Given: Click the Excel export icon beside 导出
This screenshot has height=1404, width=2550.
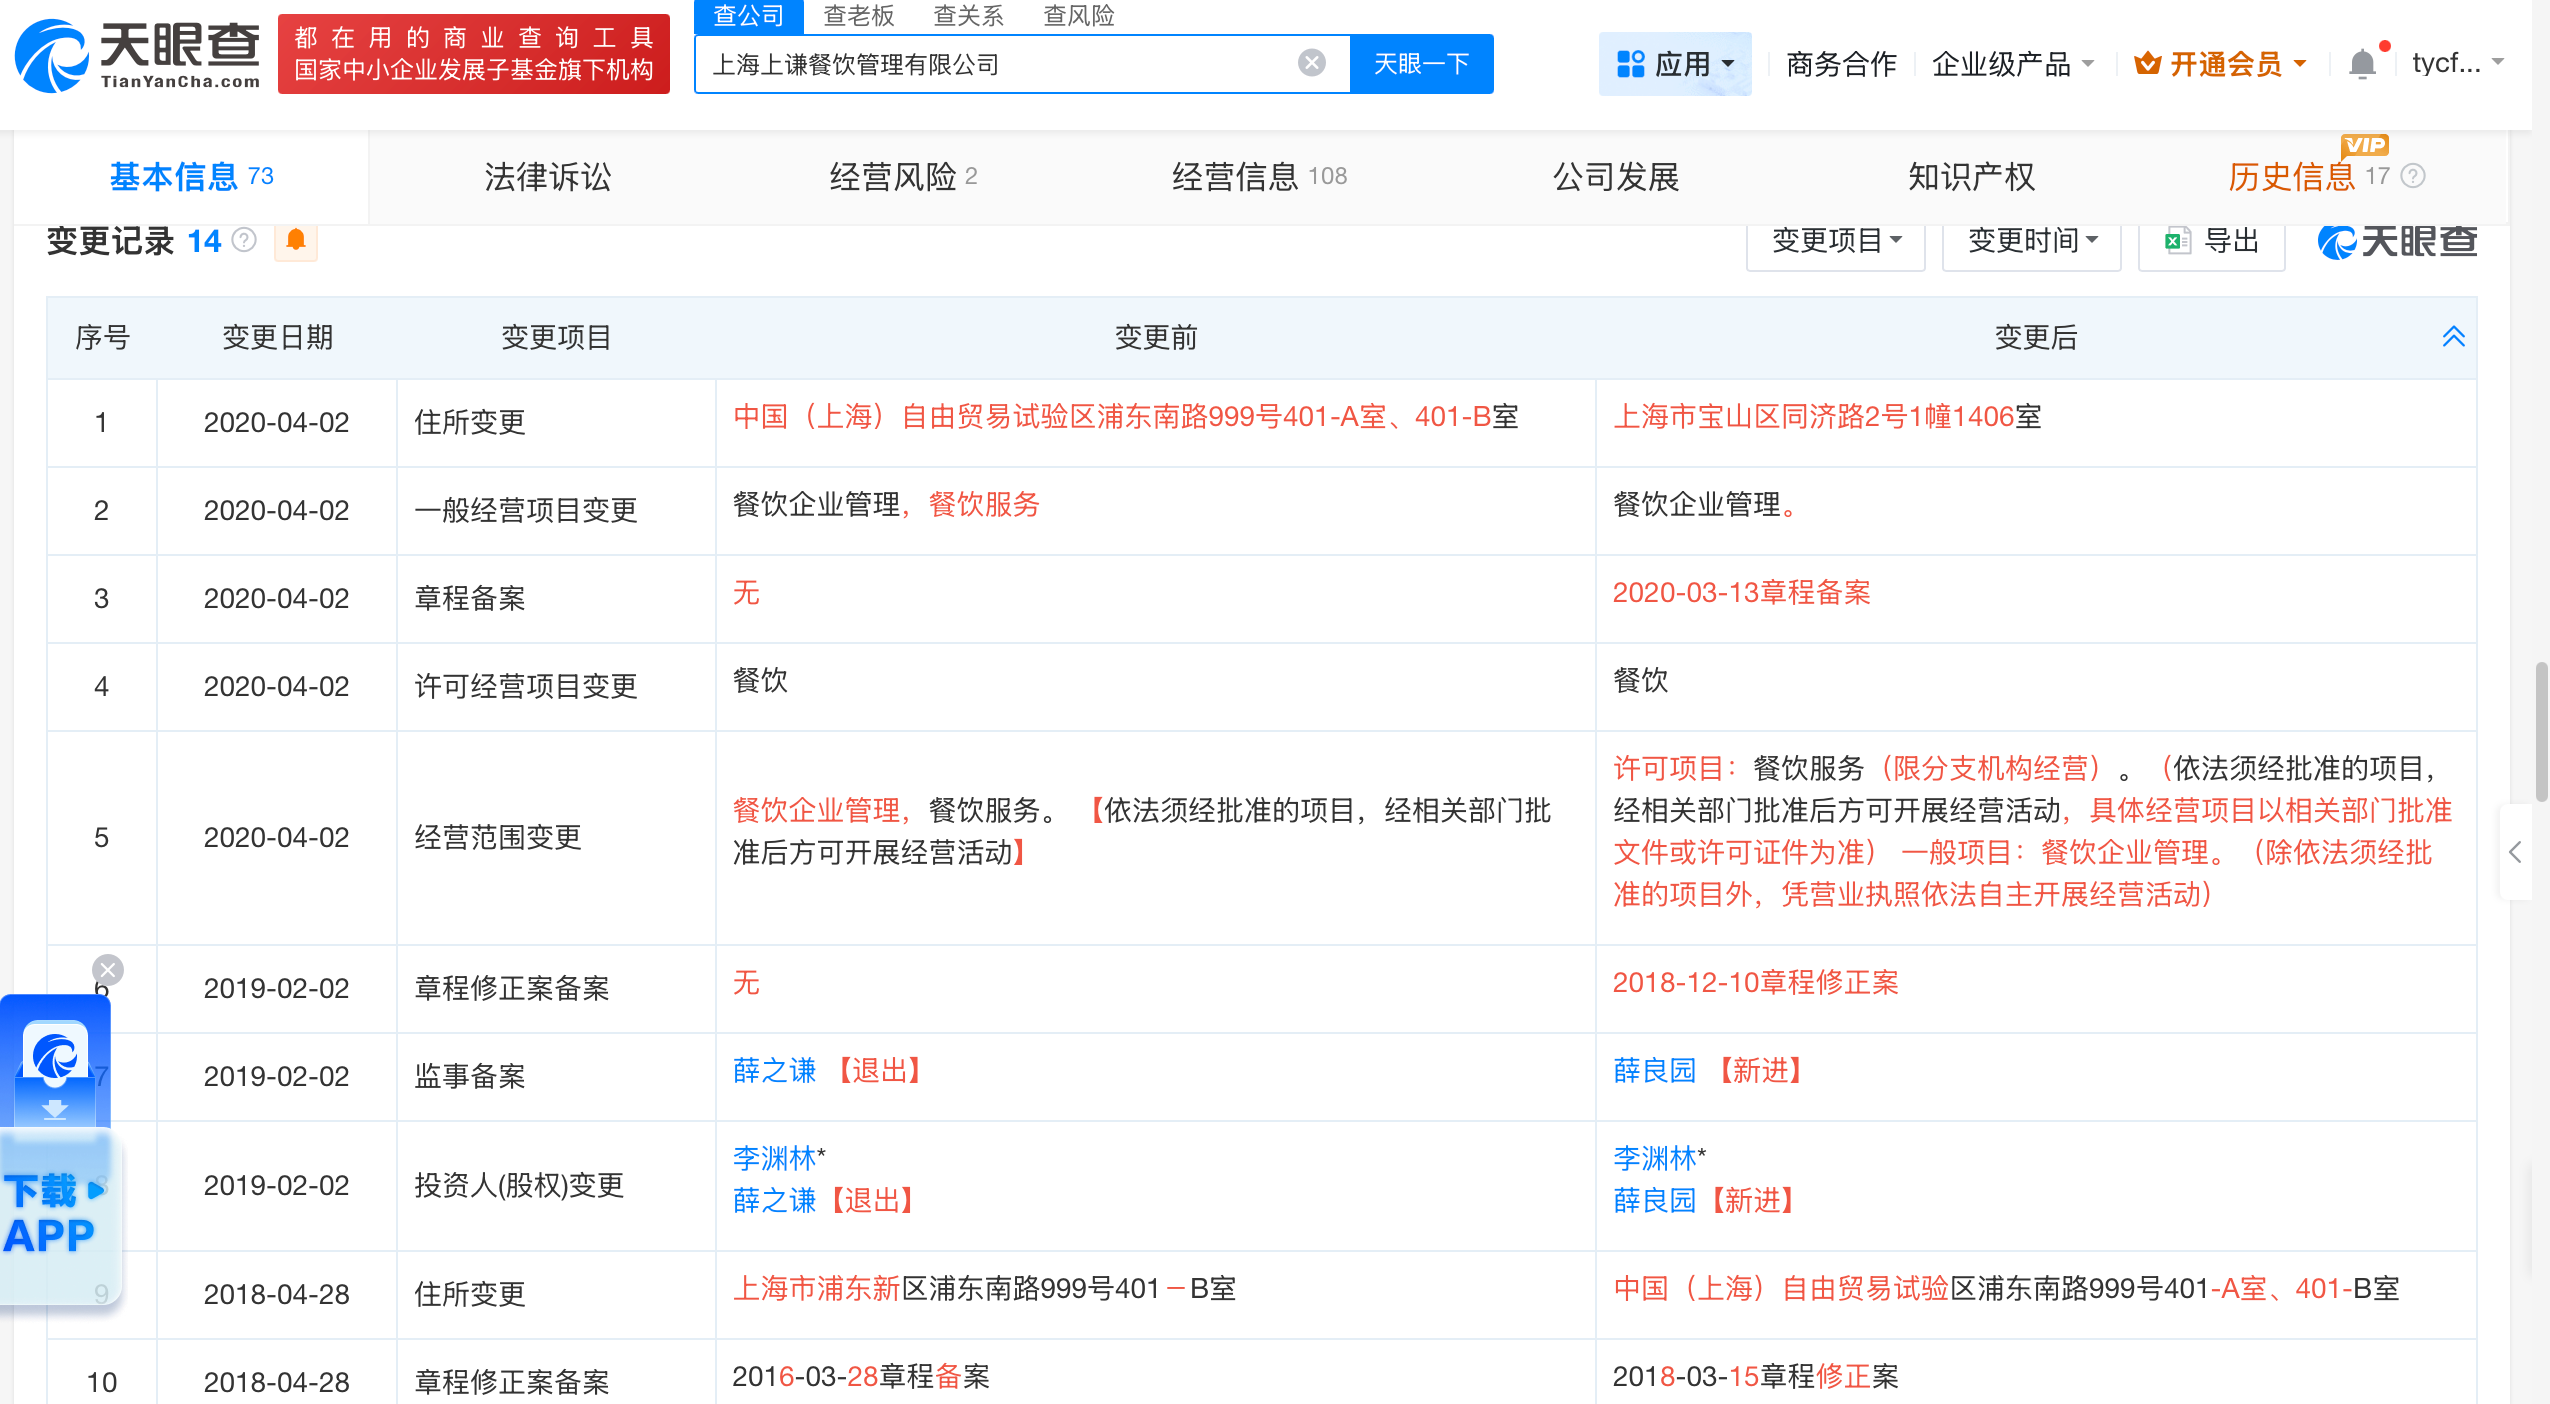Looking at the screenshot, I should click(x=2180, y=240).
